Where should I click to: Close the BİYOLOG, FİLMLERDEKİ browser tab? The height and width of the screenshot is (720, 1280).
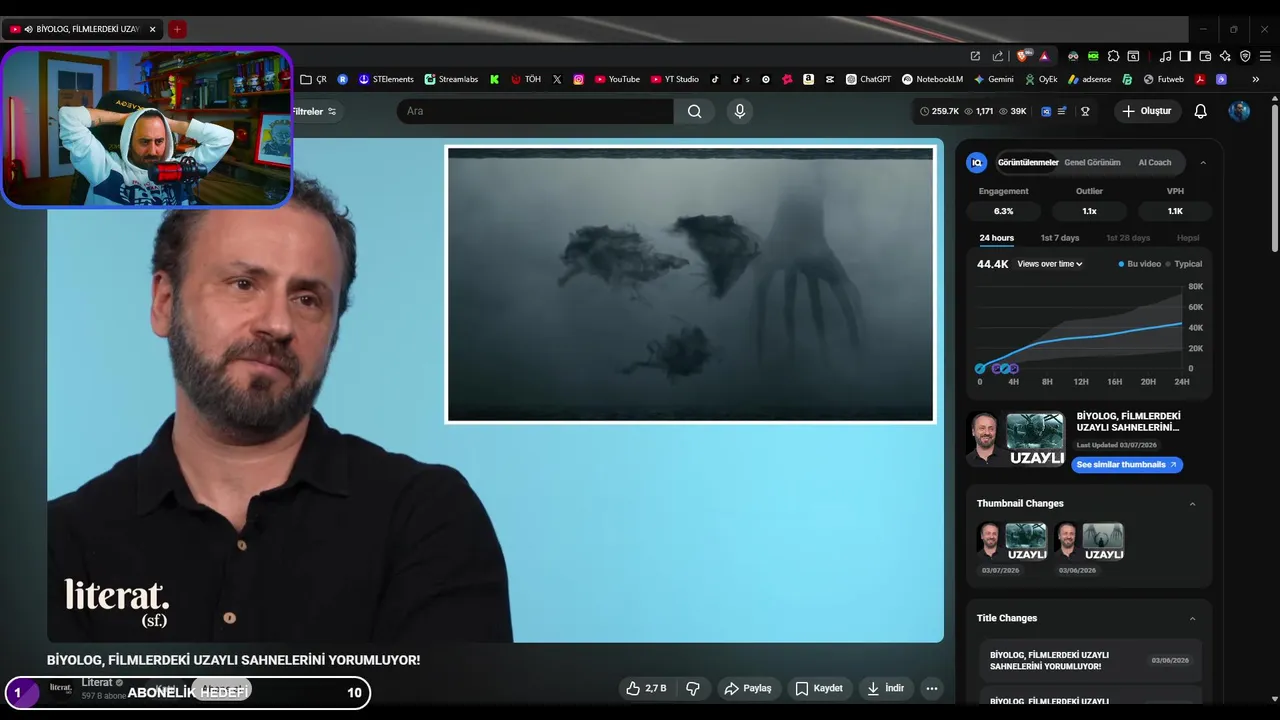pos(152,29)
